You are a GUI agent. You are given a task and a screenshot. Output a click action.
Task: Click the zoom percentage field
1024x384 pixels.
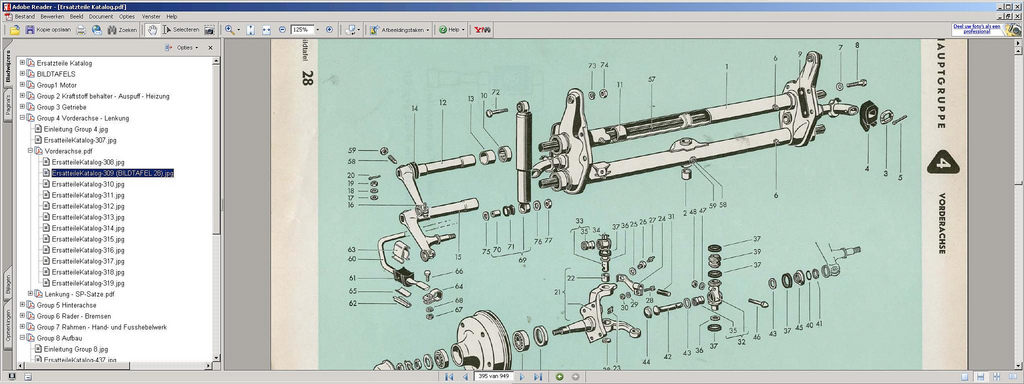[302, 30]
